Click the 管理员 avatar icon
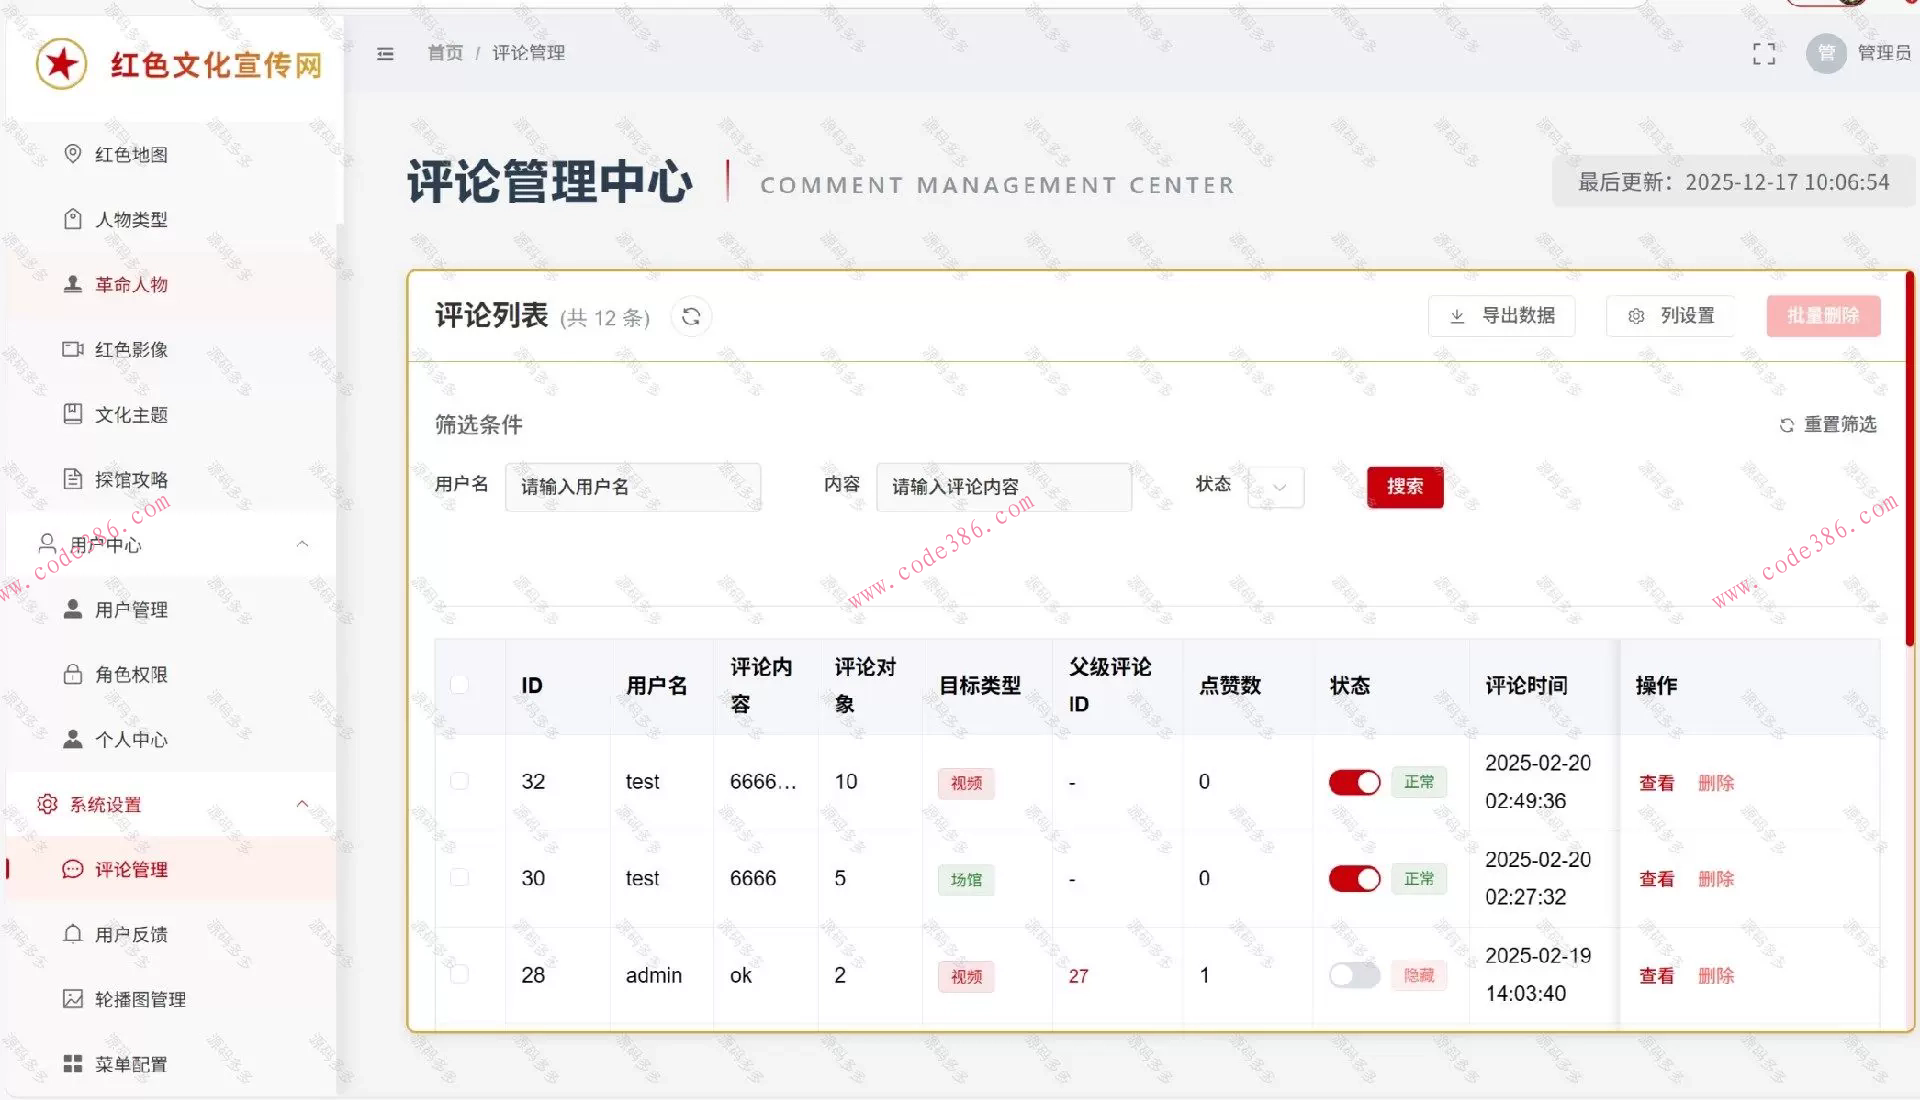Screen dimensions: 1920x1100 click(1826, 54)
